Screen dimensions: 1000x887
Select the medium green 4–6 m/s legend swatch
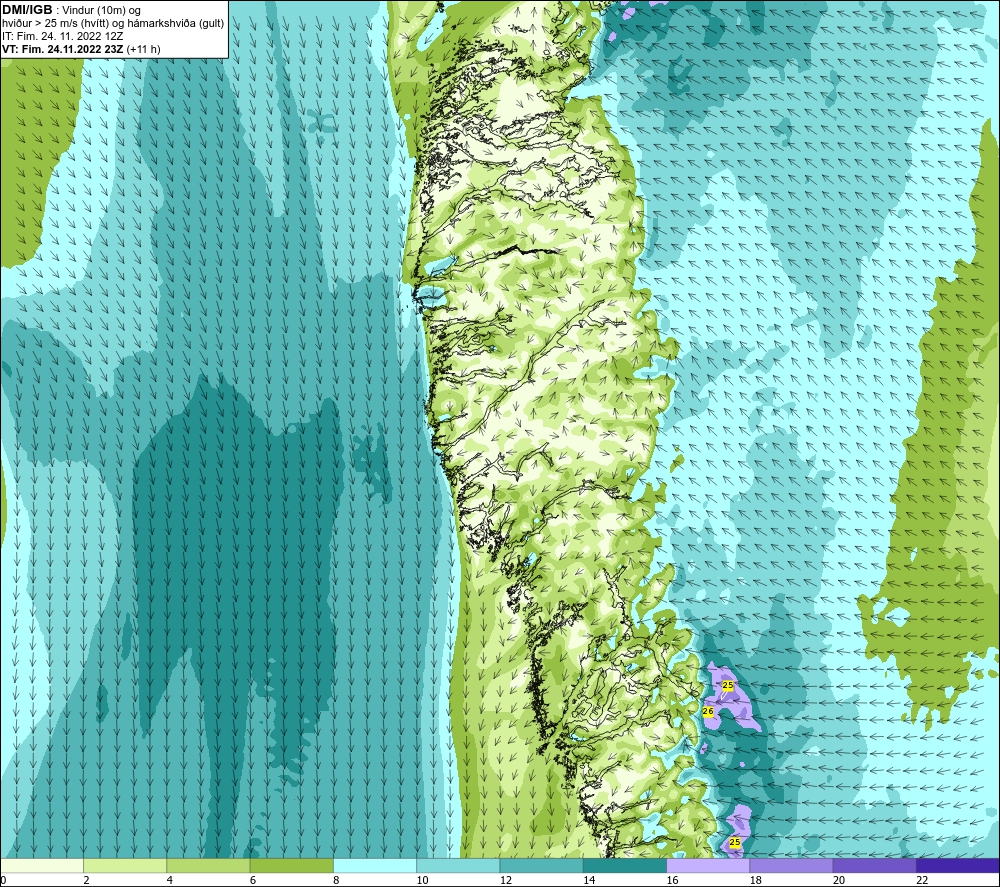coord(208,865)
